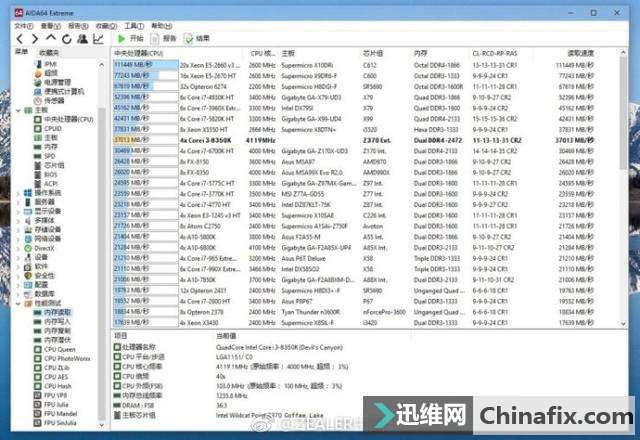Click the refresh toolbar icon
640x440 pixels.
click(x=67, y=39)
